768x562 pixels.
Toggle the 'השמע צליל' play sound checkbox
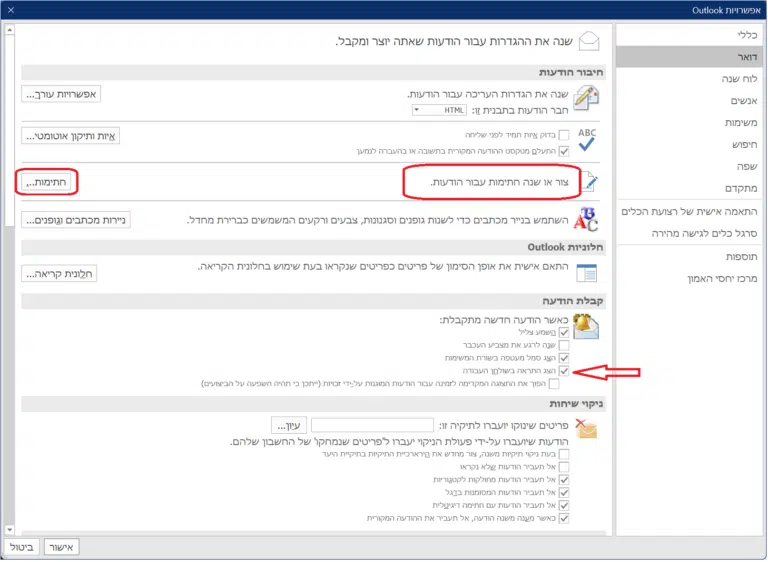pos(564,332)
